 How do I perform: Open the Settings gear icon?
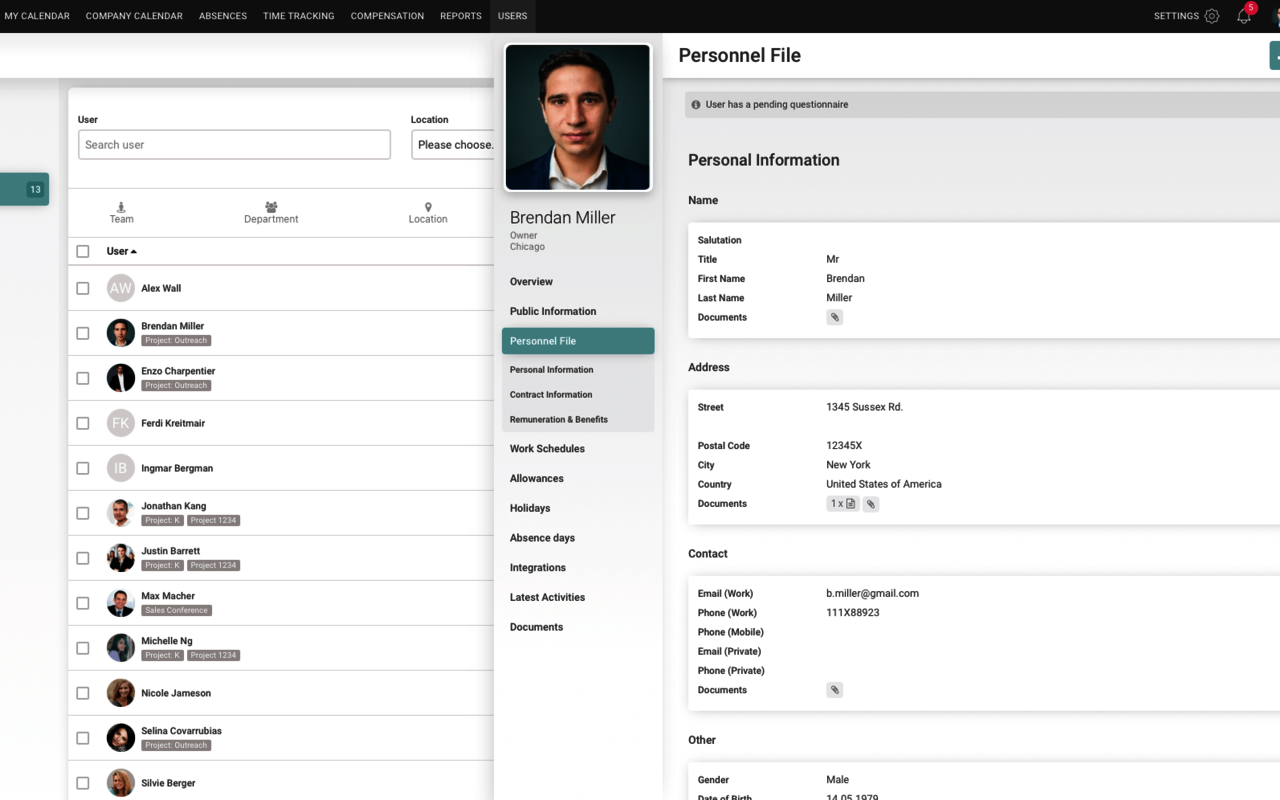1211,16
